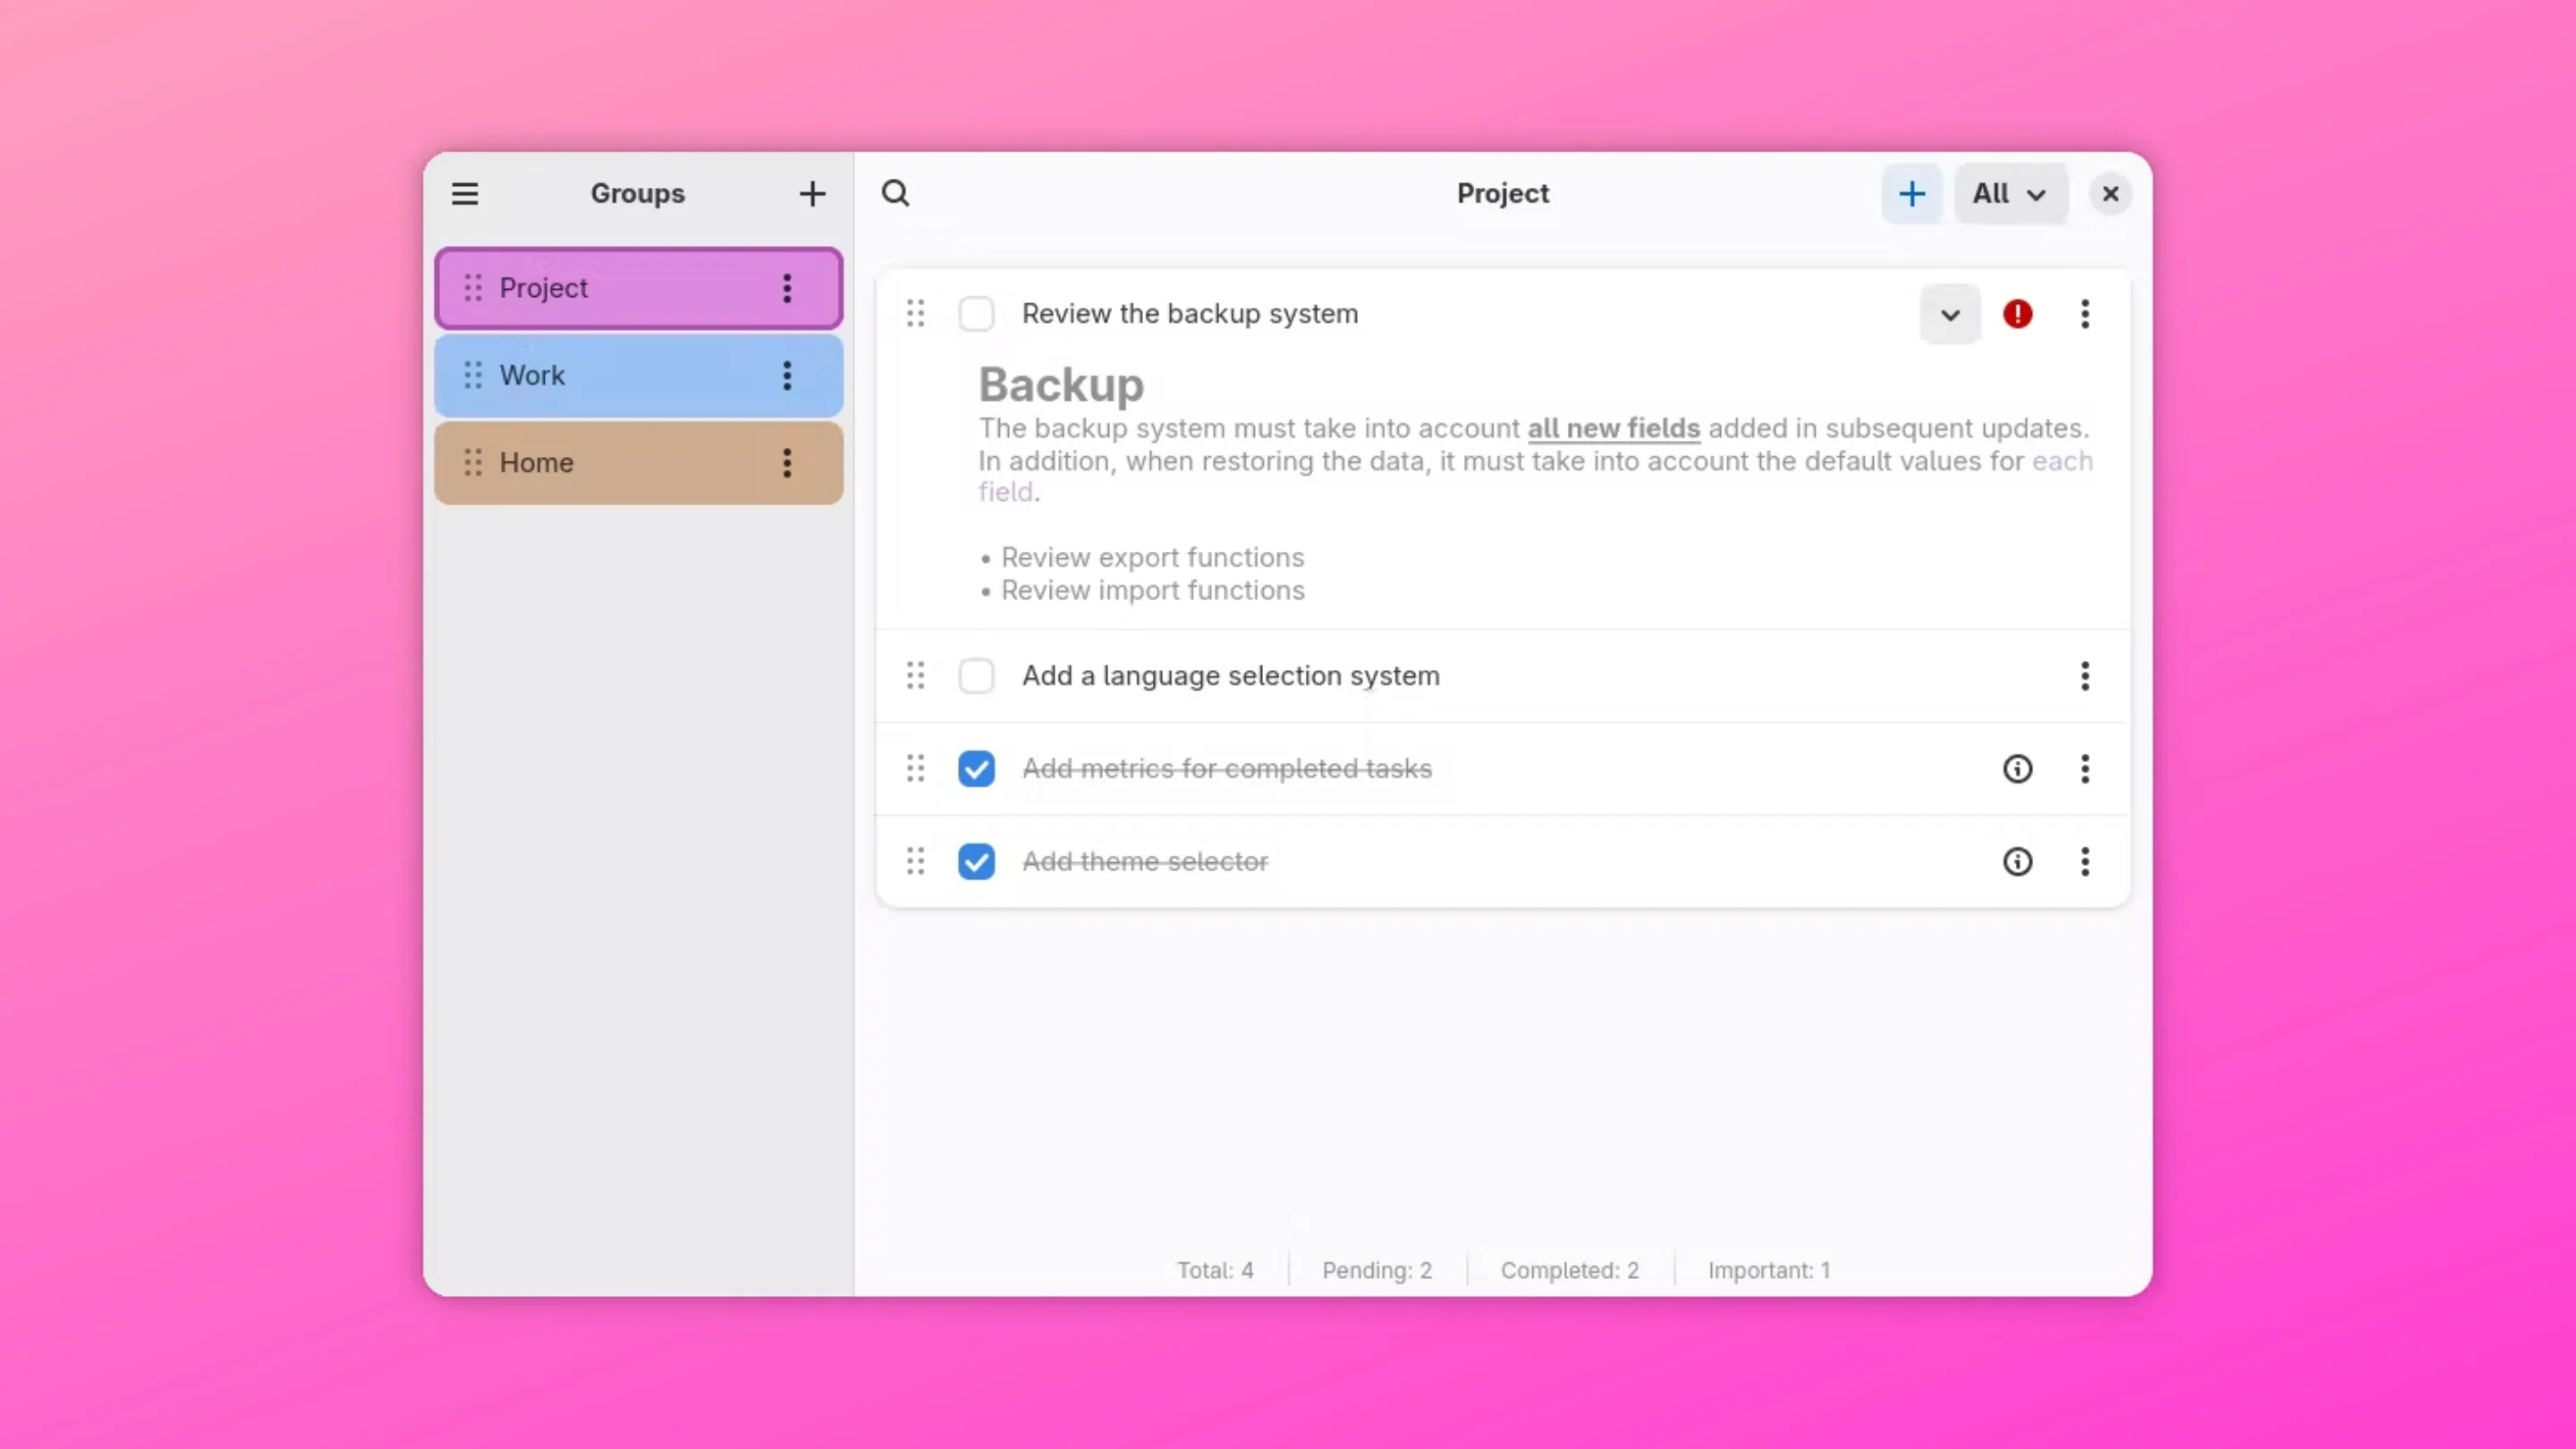Click the red important indicator icon

tap(2017, 314)
